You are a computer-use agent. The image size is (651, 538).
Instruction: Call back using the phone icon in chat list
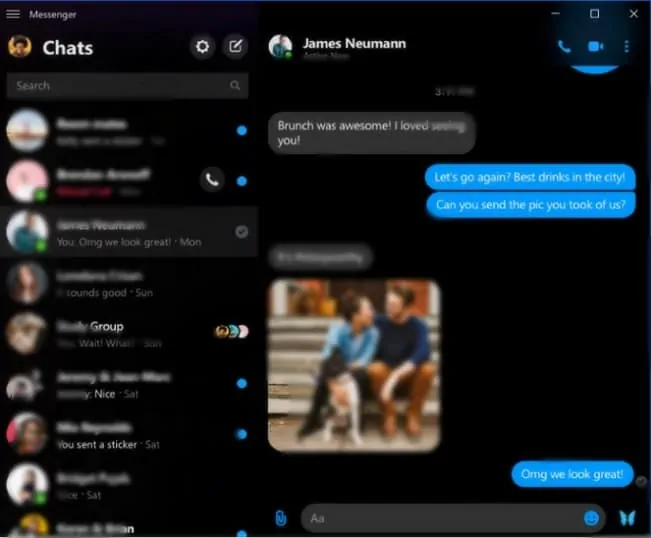pos(212,180)
